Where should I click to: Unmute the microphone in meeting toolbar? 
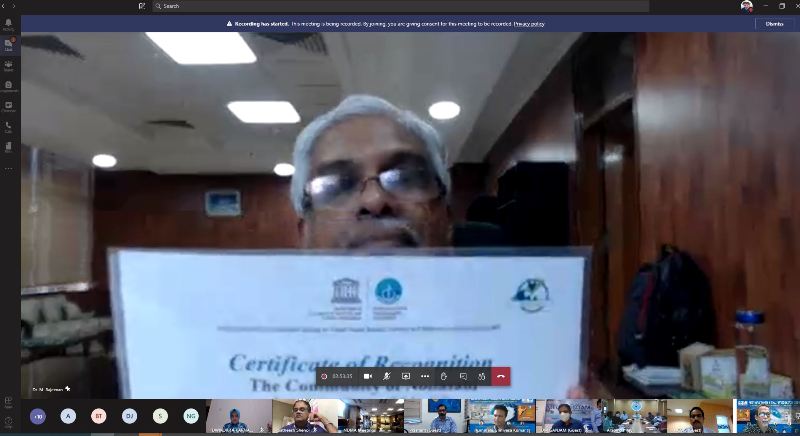click(387, 376)
